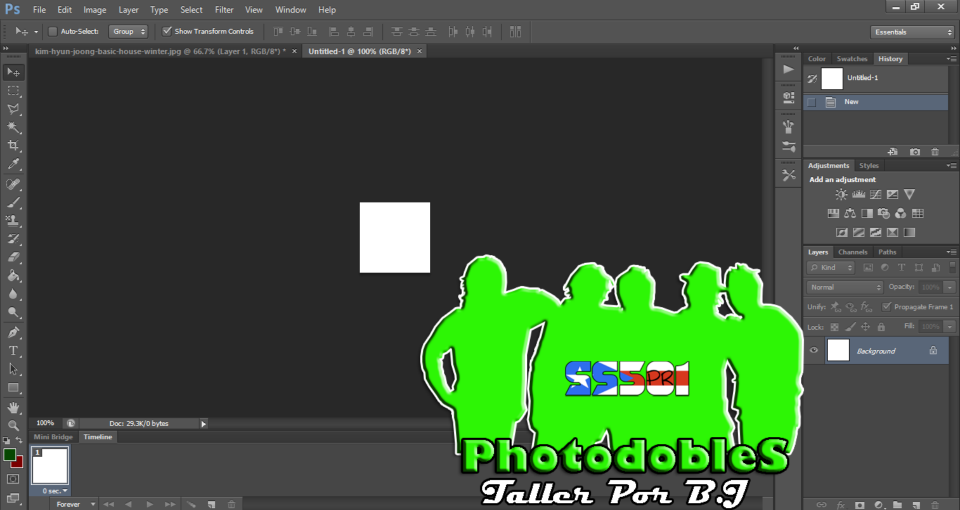960x510 pixels.
Task: Add a Levels adjustment
Action: tap(858, 195)
